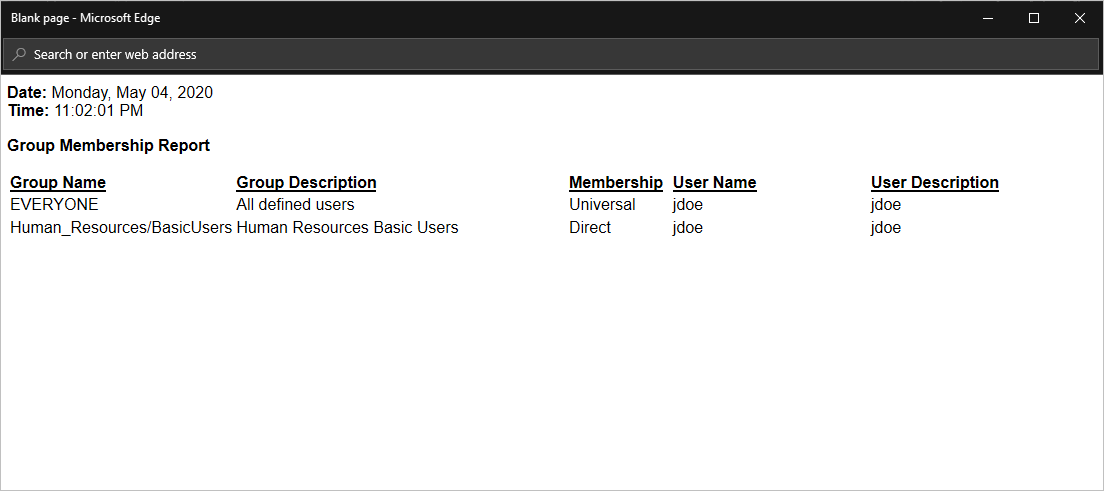Click the Group Name column header
This screenshot has height=491, width=1104.
point(58,182)
